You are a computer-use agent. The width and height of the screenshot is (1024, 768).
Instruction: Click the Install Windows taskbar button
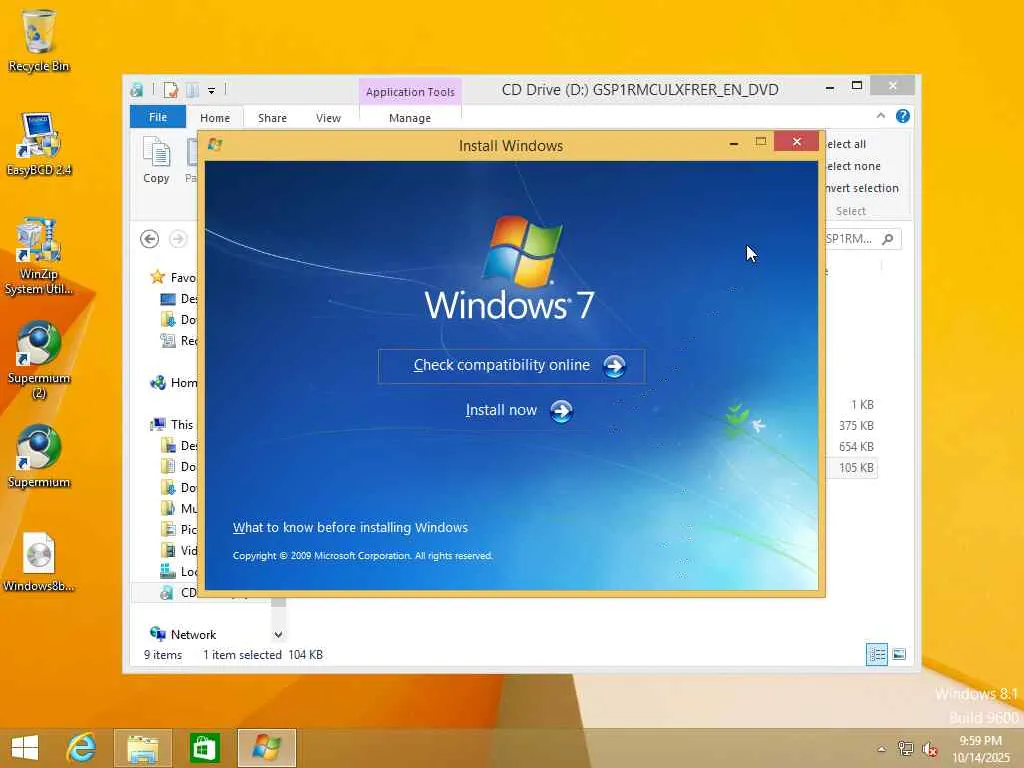pos(266,748)
